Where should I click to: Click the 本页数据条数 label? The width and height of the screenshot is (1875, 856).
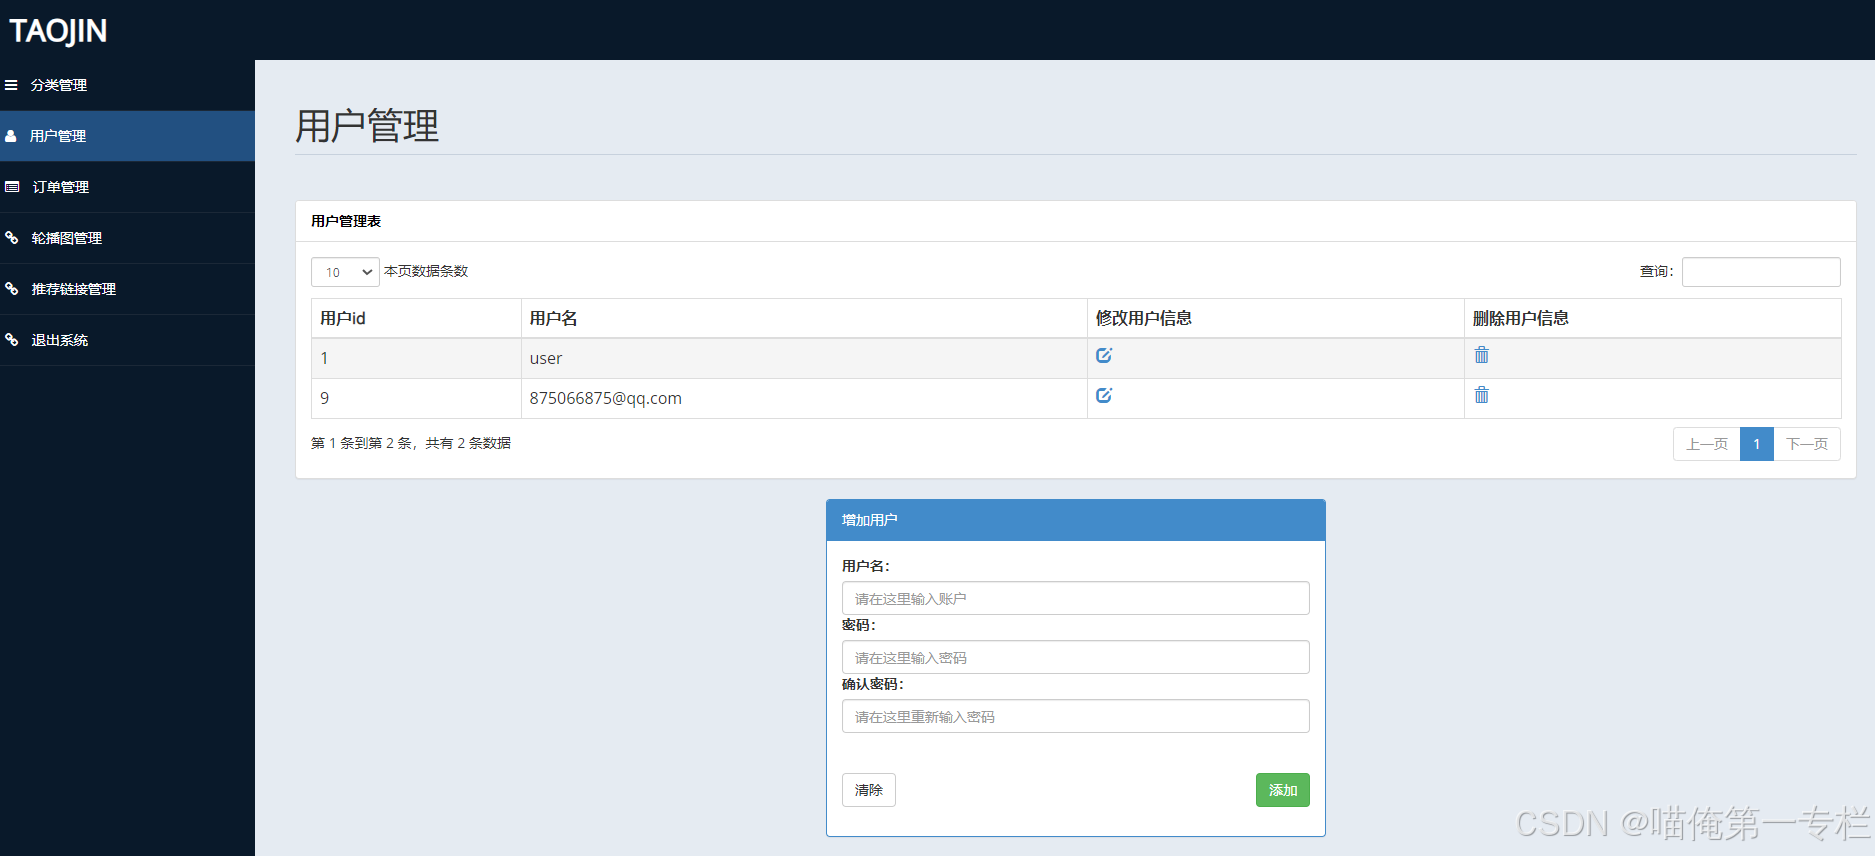pyautogui.click(x=426, y=271)
